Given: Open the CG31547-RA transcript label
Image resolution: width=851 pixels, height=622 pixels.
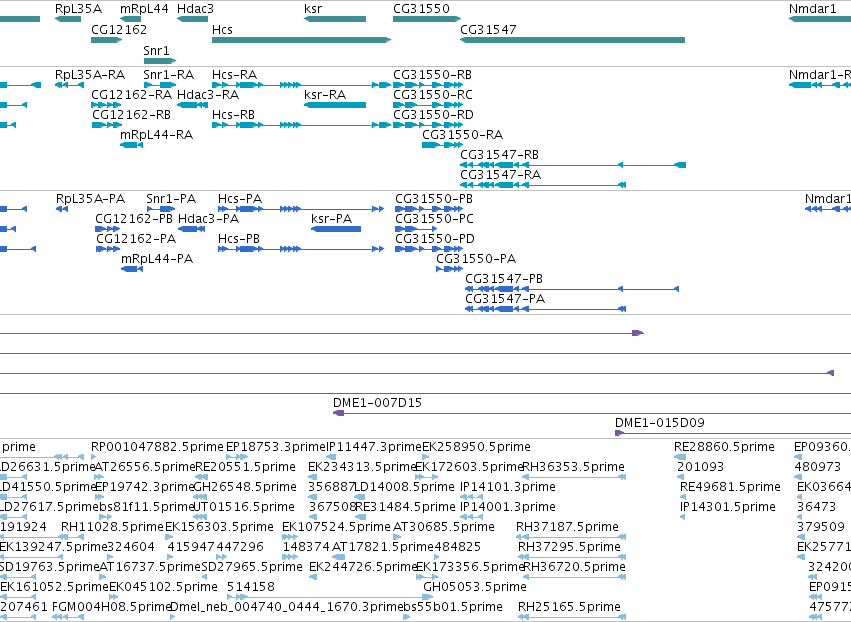Looking at the screenshot, I should (x=500, y=175).
